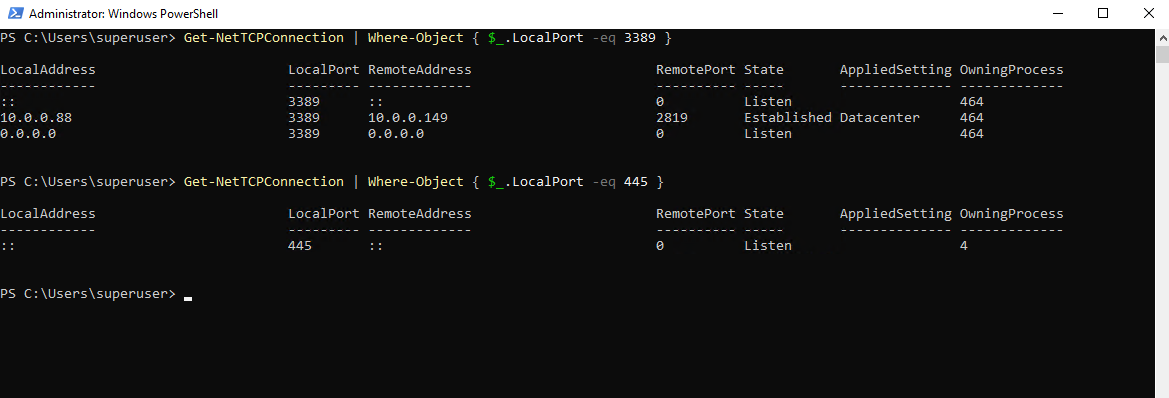Viewport: 1169px width, 398px height.
Task: Click the Established state value
Action: tap(787, 118)
